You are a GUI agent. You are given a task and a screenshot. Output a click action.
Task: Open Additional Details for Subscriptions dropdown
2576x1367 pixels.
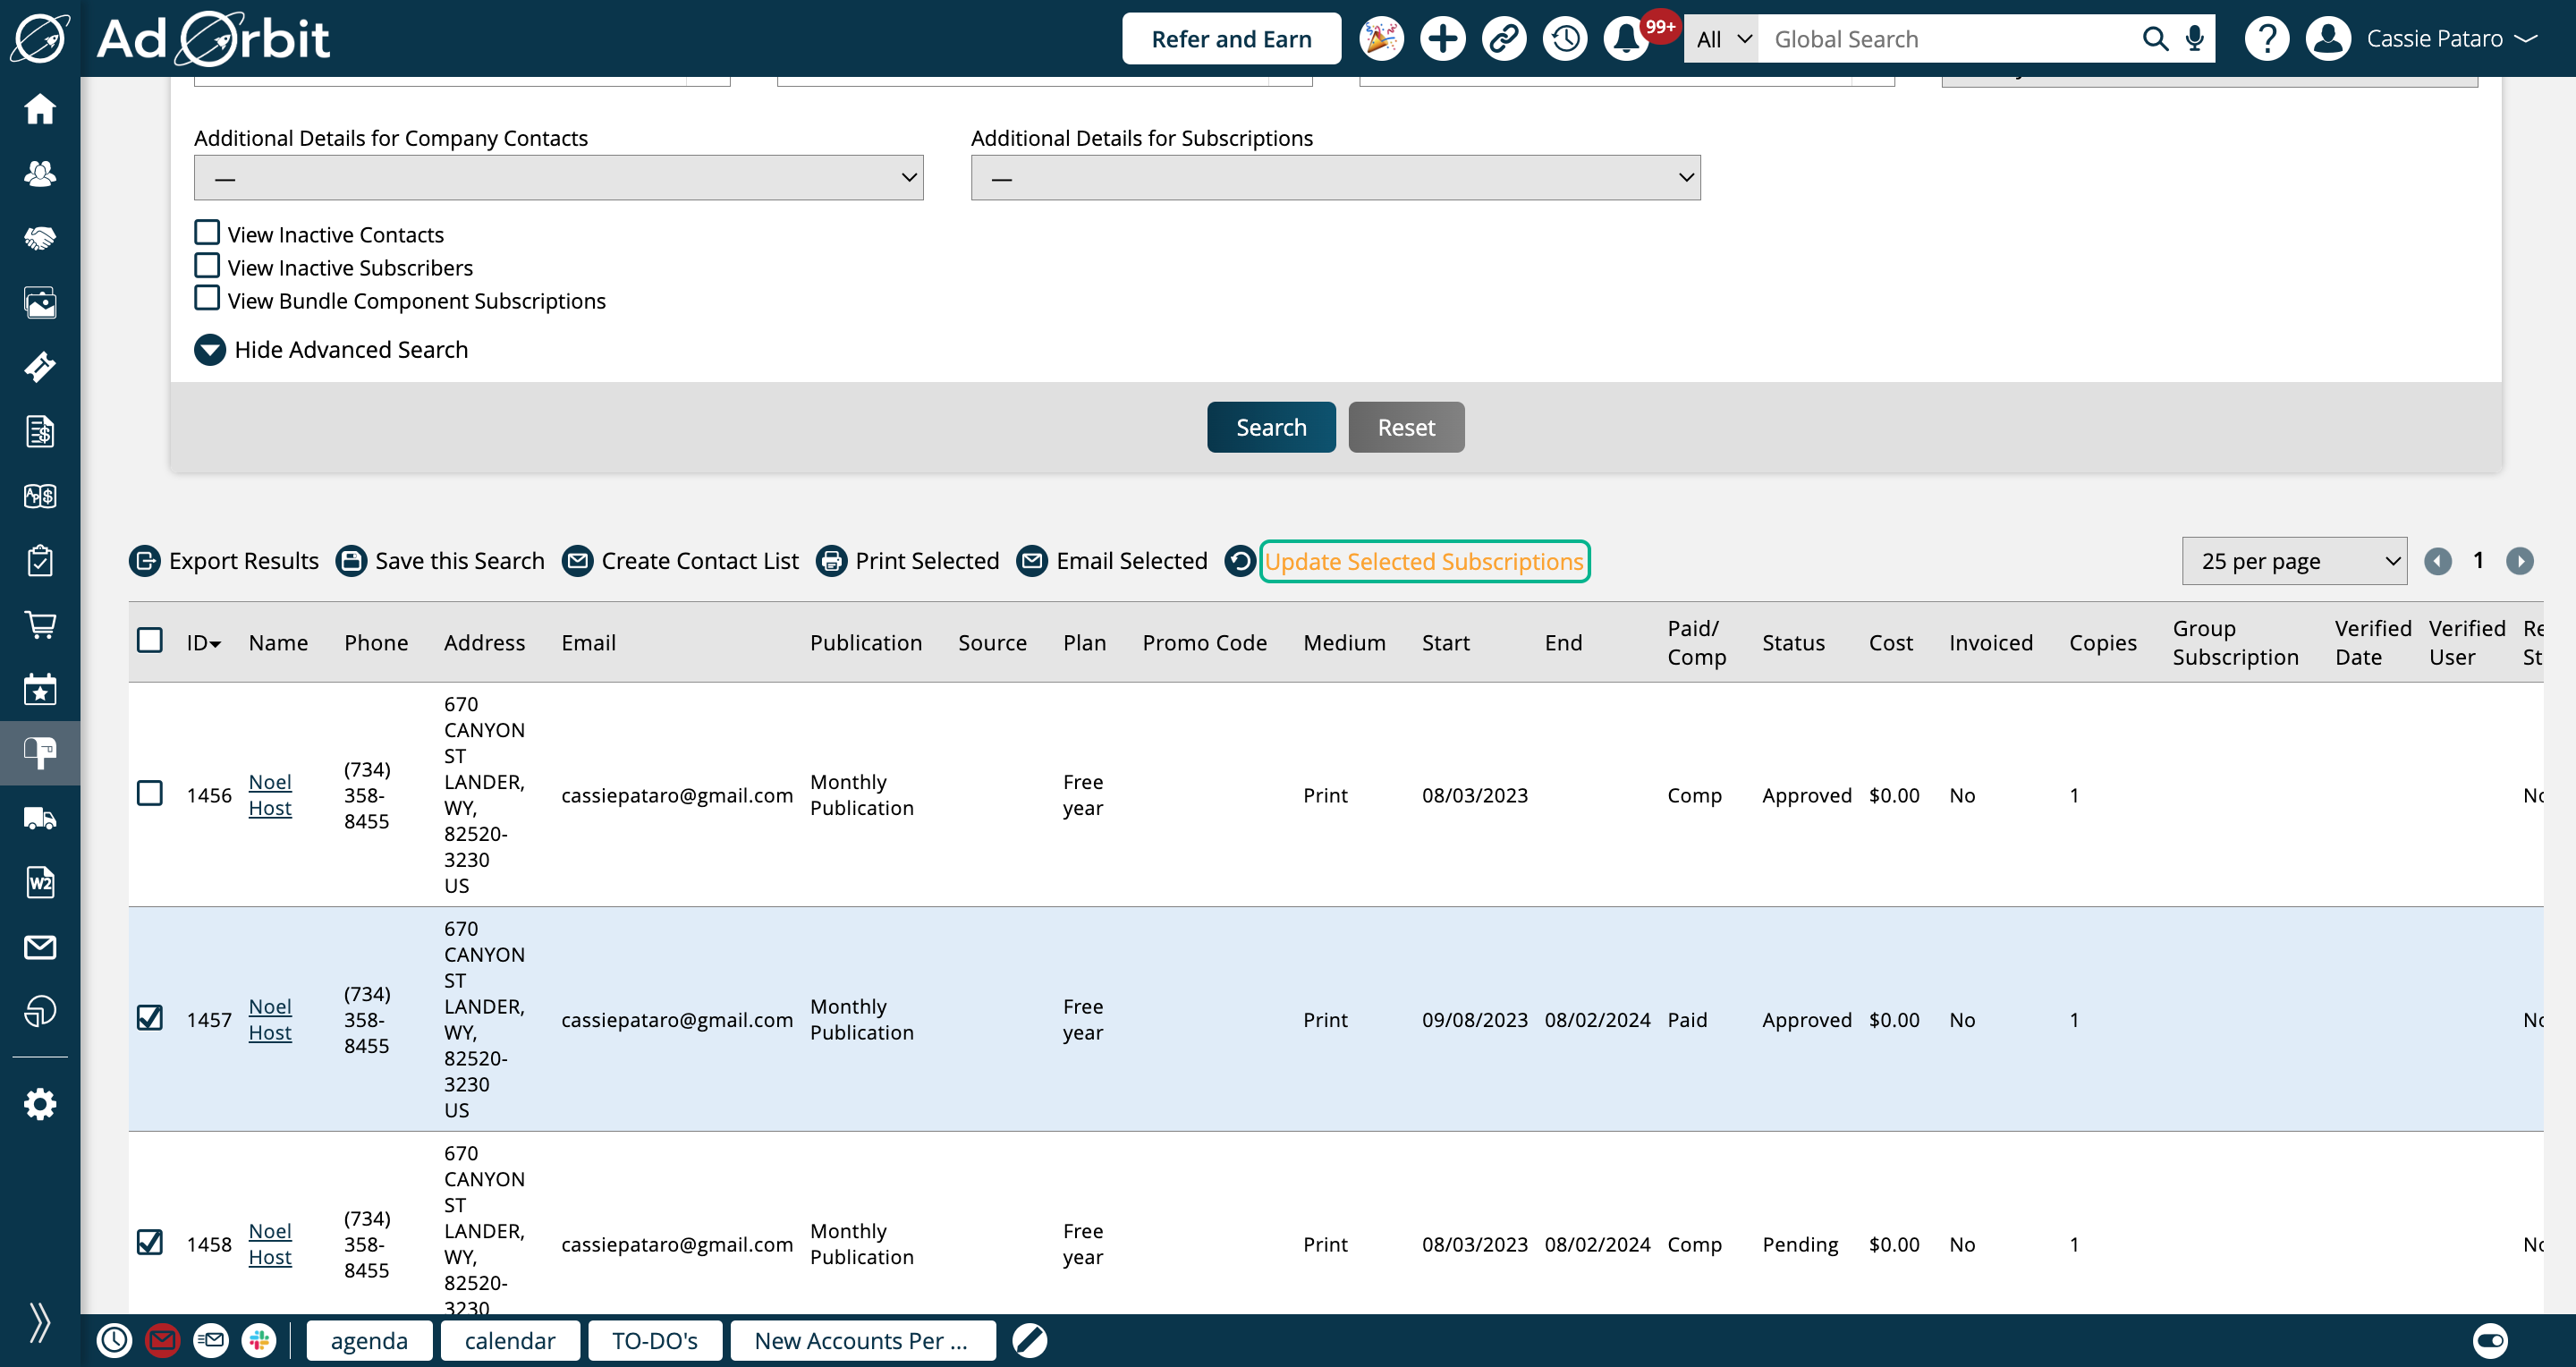(1335, 178)
